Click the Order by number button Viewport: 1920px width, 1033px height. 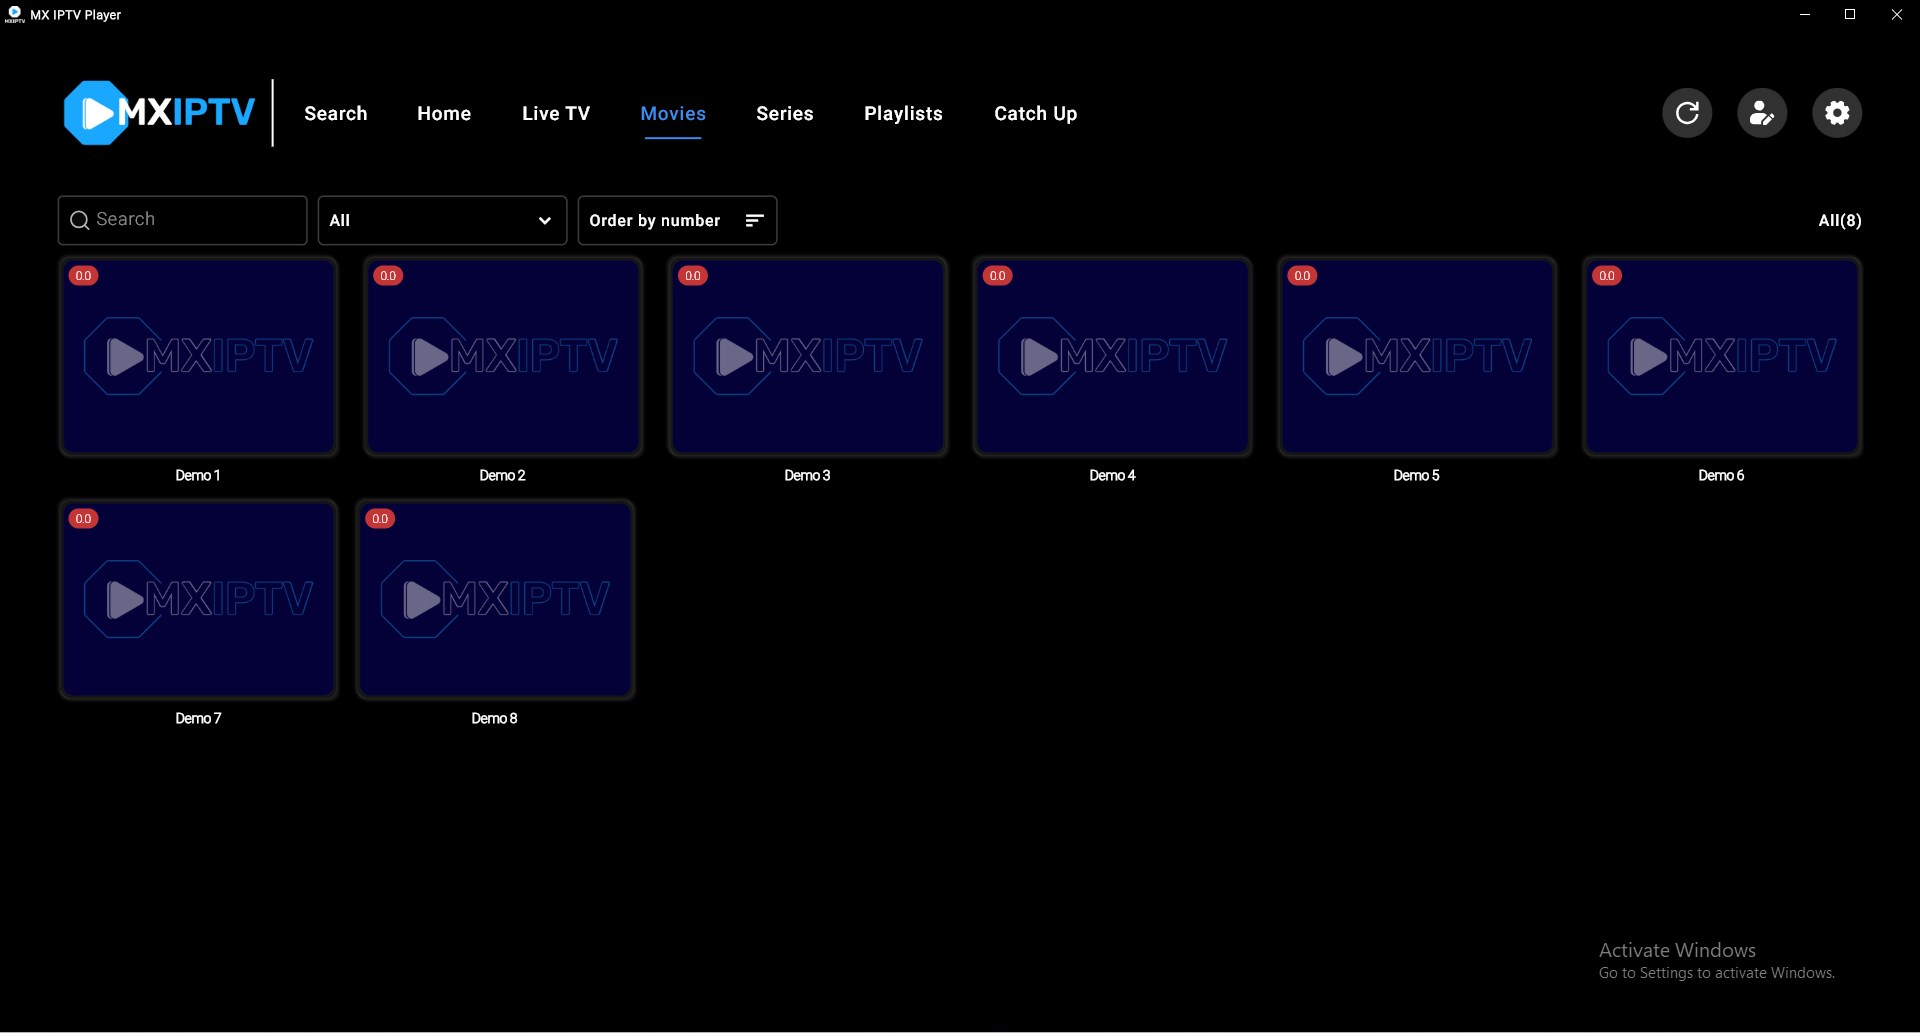click(677, 220)
